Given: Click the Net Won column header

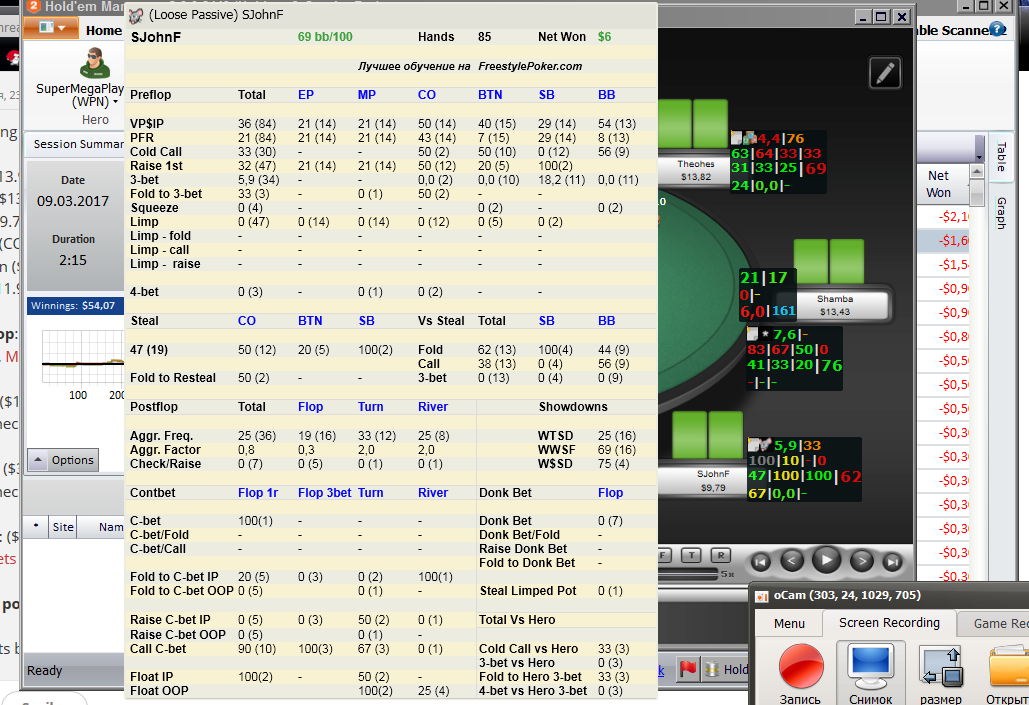Looking at the screenshot, I should [x=938, y=184].
